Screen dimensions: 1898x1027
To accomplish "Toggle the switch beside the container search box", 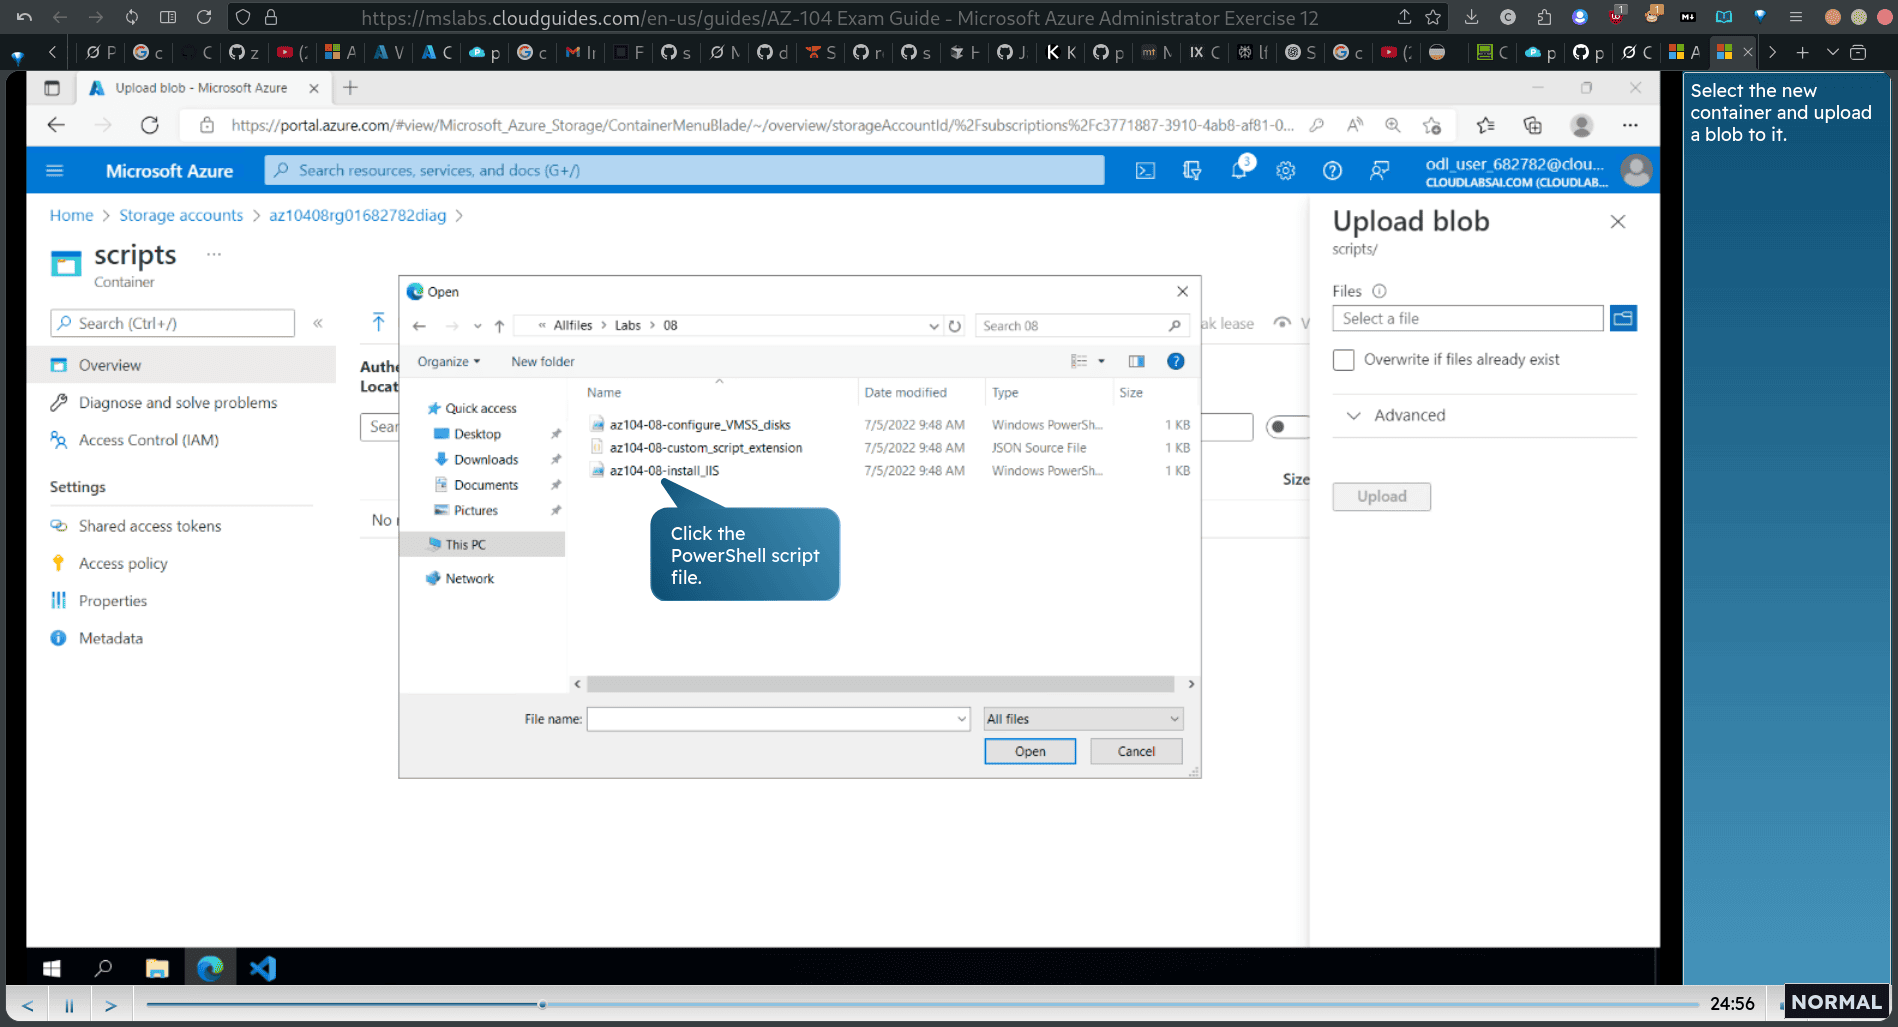I will click(x=1287, y=427).
